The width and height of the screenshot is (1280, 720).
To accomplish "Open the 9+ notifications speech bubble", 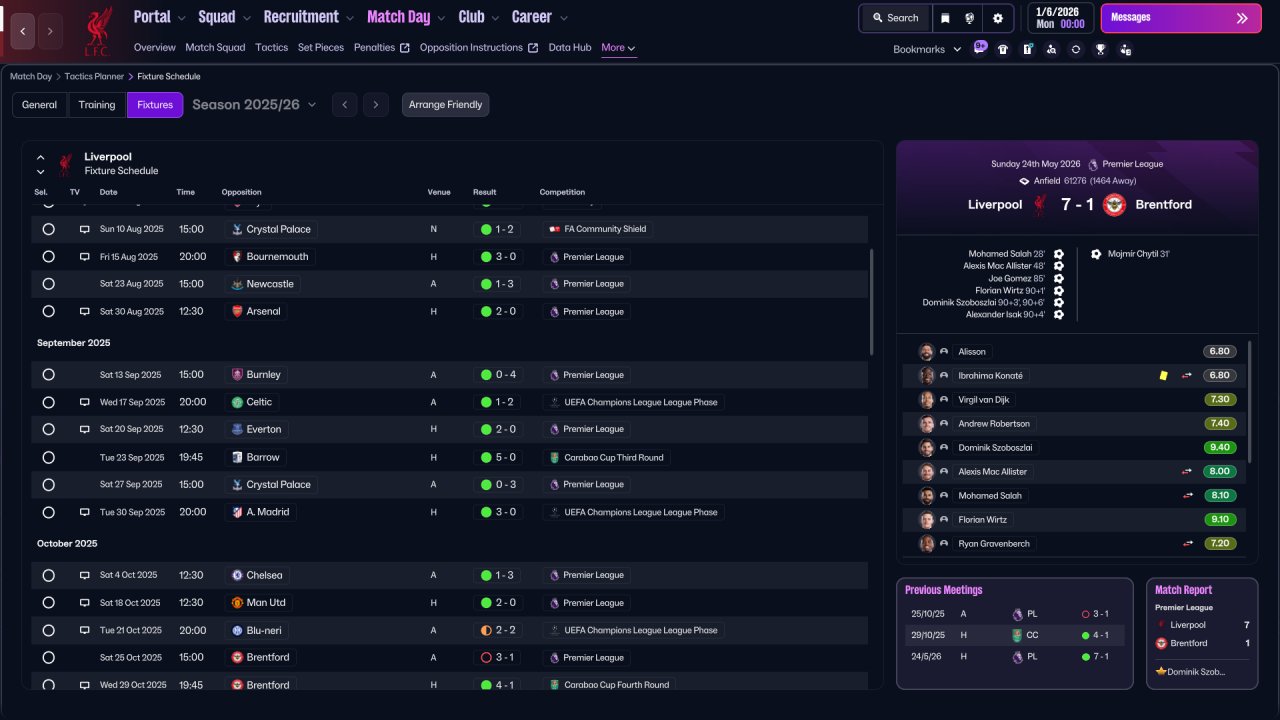I will (x=980, y=48).
